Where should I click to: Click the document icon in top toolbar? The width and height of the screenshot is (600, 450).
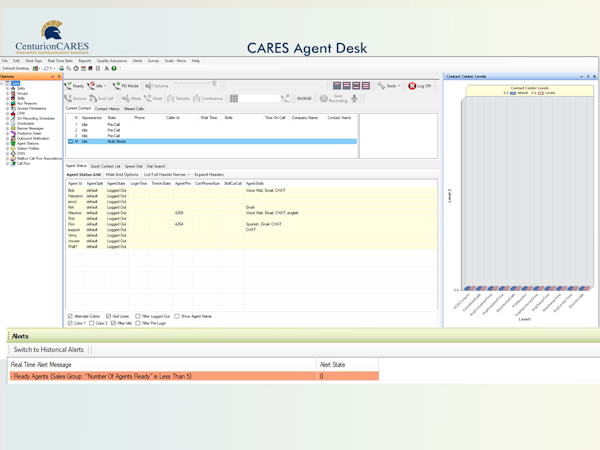tap(98, 68)
